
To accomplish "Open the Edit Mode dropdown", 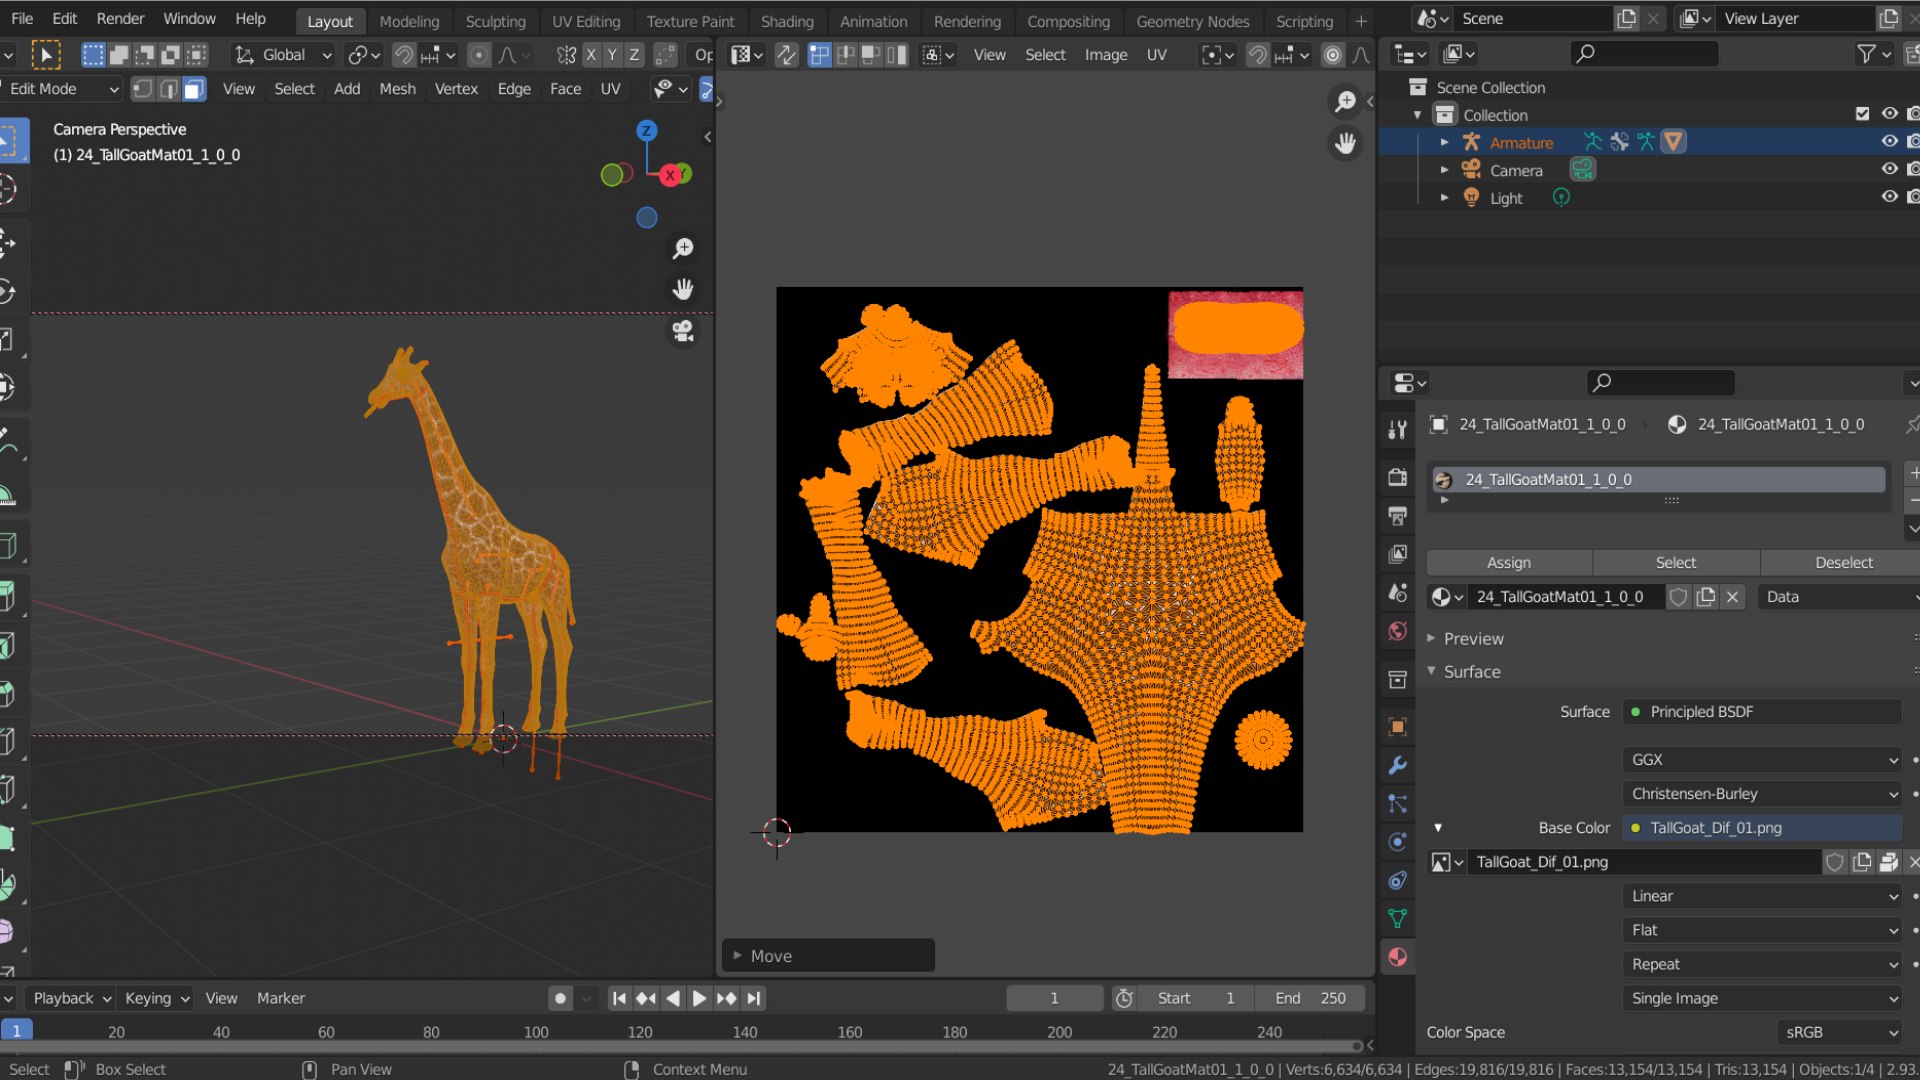I will tap(62, 89).
